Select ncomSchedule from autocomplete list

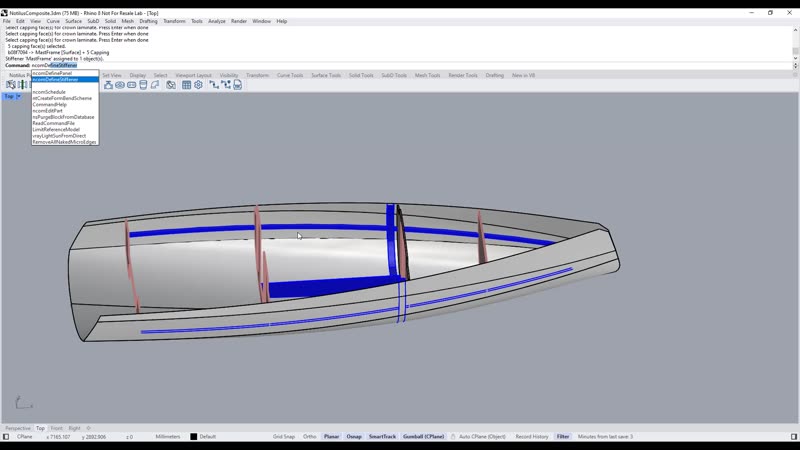coord(49,92)
